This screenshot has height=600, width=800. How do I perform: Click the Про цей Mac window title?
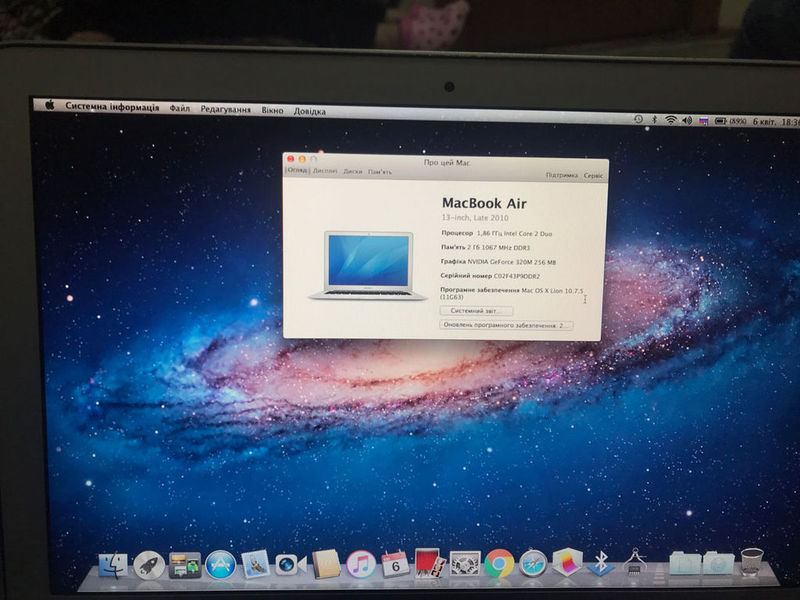tap(447, 163)
